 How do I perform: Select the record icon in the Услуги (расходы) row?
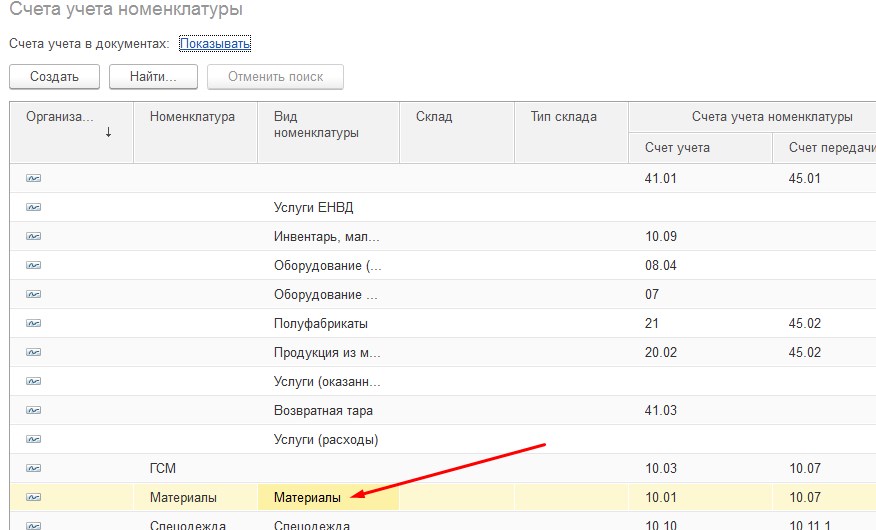[34, 440]
